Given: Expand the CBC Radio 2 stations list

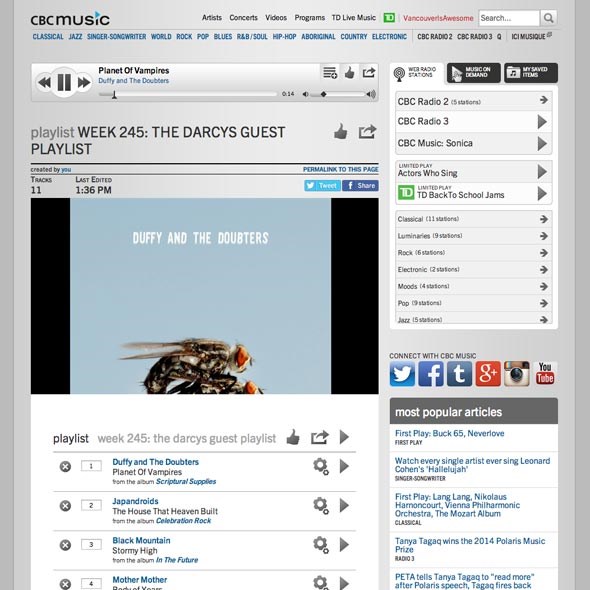Looking at the screenshot, I should (x=473, y=101).
